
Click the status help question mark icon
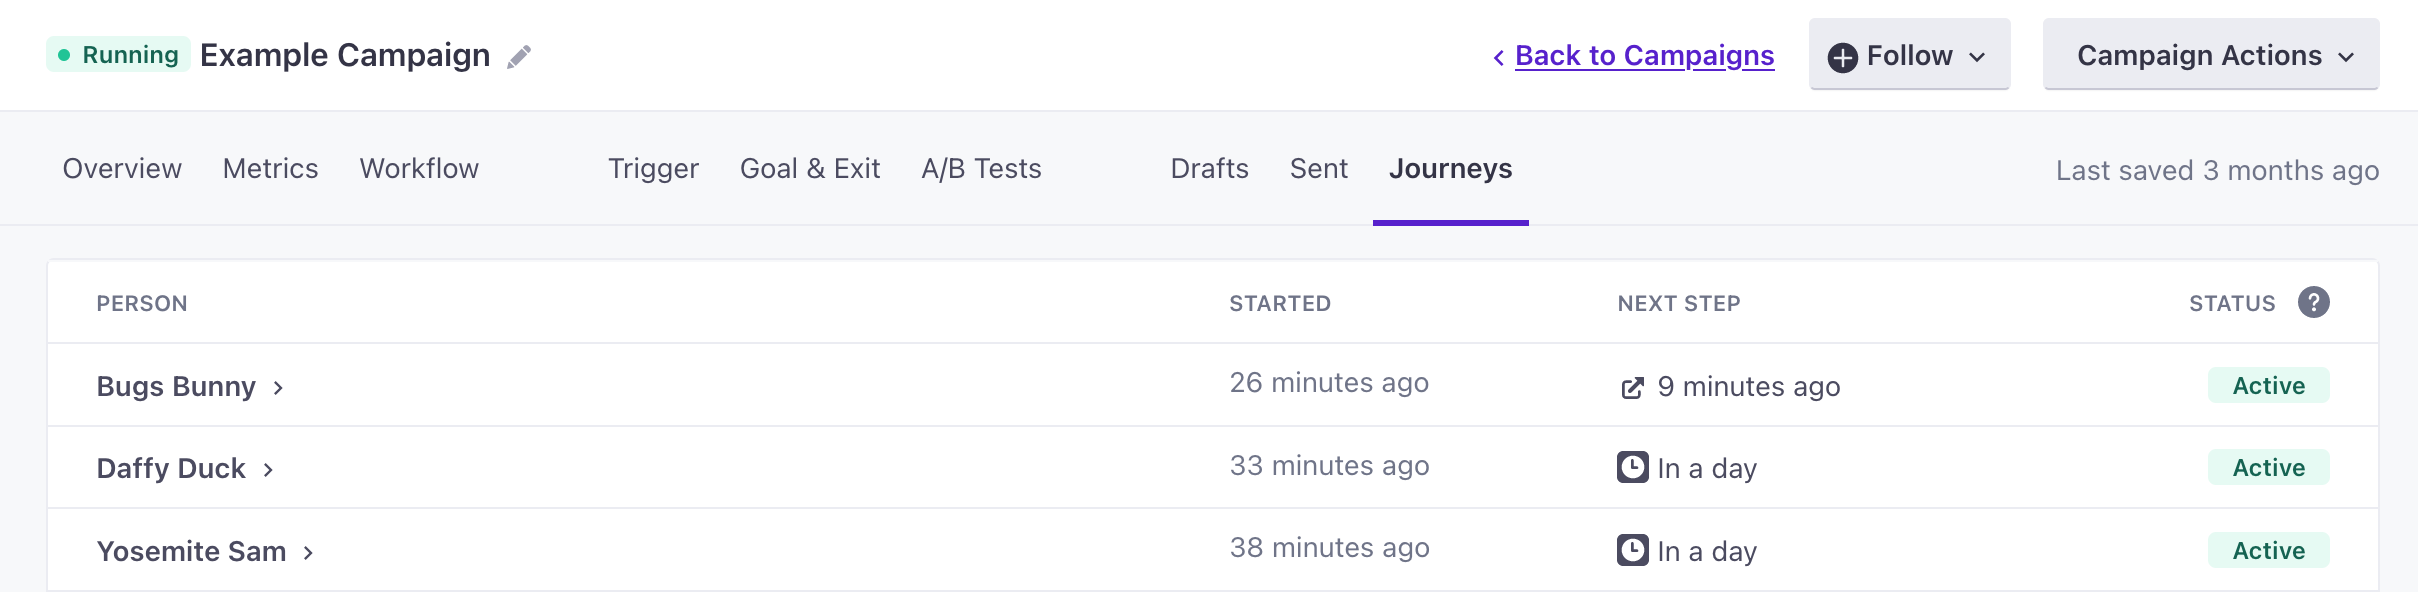2313,302
